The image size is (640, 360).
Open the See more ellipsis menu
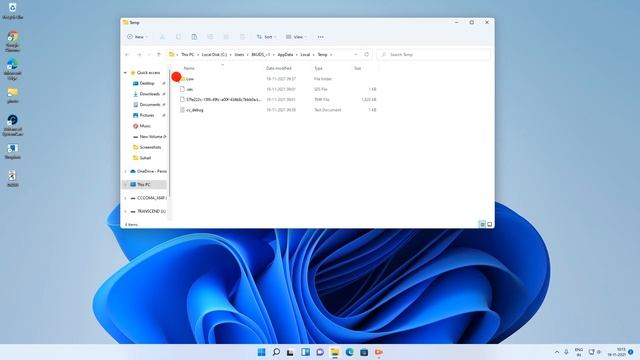(x=321, y=37)
